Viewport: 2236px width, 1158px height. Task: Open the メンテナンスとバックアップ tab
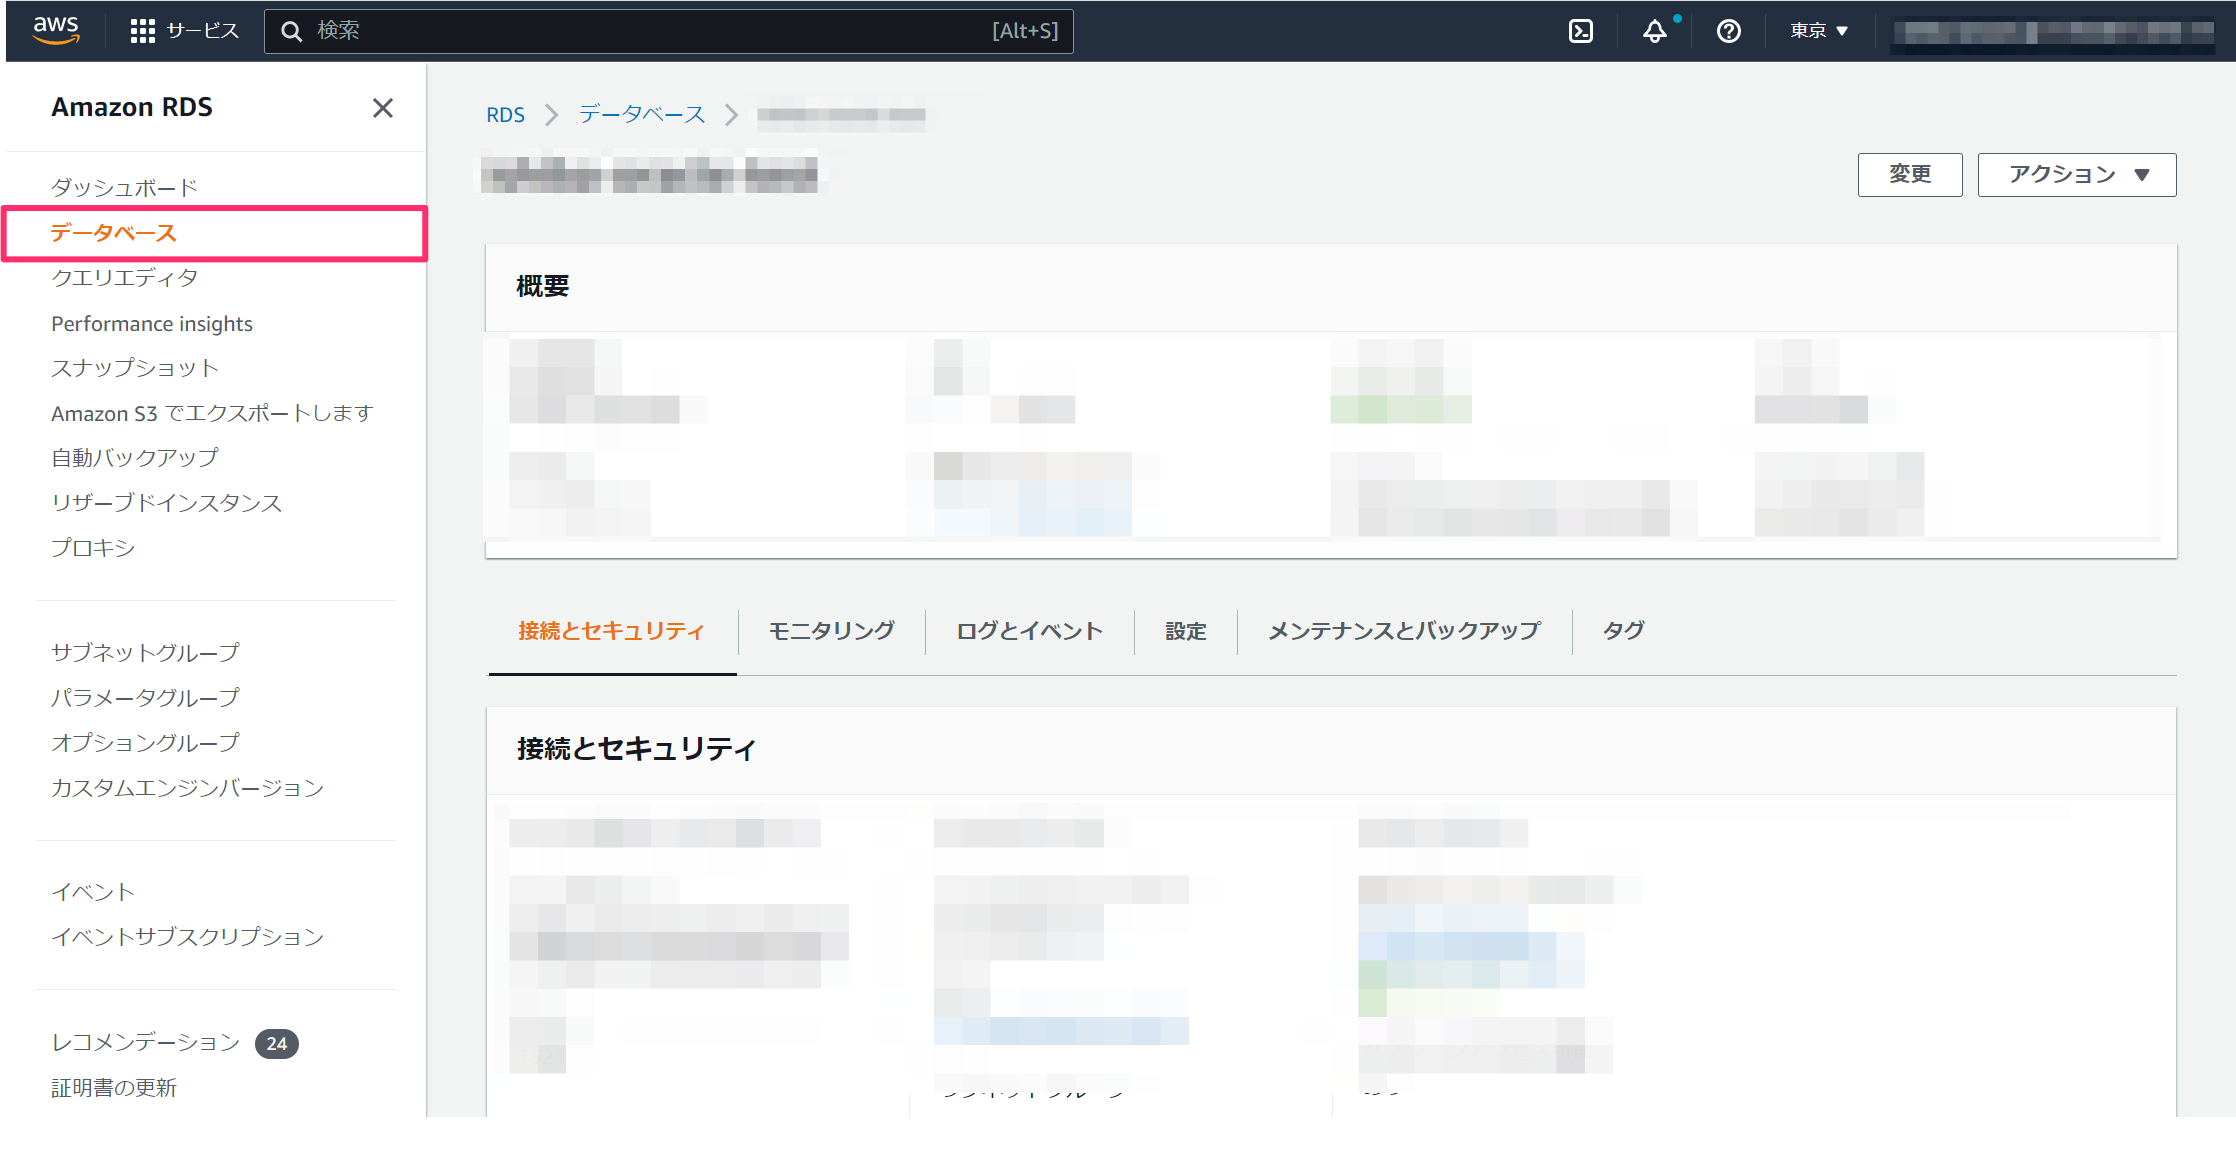click(x=1404, y=631)
